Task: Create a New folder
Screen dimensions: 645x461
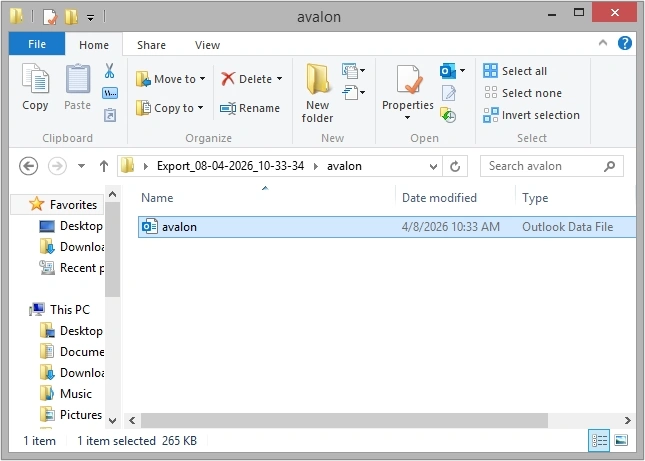Action: pos(317,93)
